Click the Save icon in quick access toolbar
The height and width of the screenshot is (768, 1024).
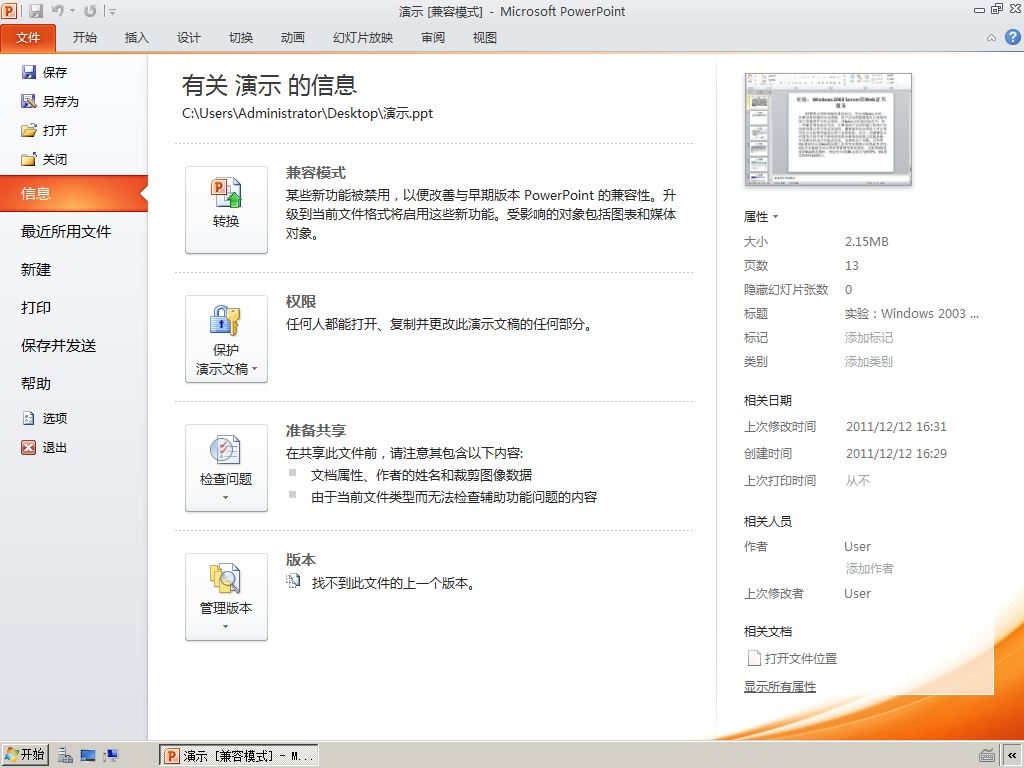(x=36, y=10)
